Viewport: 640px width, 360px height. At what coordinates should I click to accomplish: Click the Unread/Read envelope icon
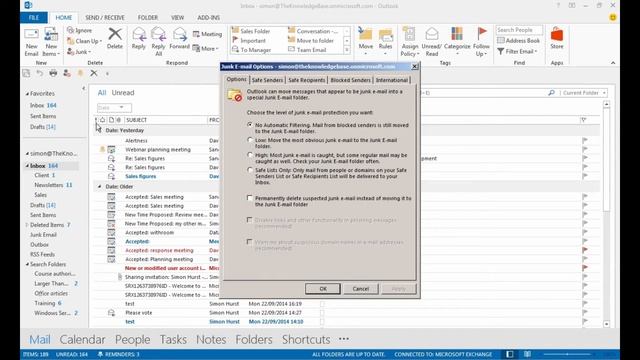(432, 35)
